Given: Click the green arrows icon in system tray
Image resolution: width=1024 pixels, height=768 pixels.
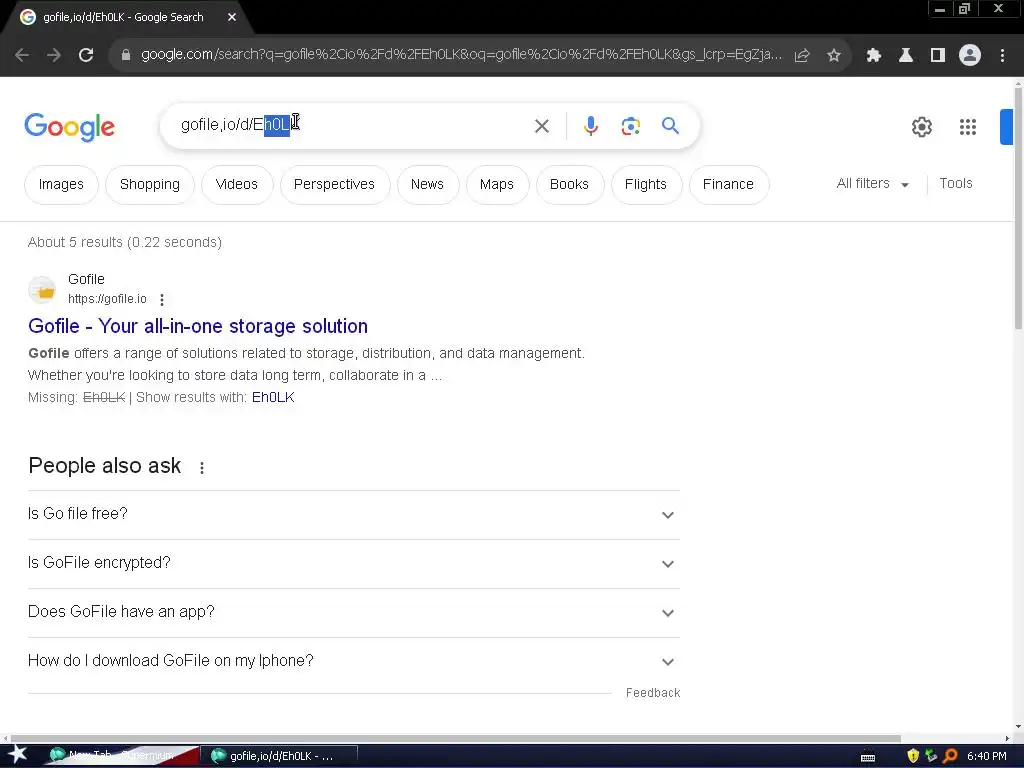Looking at the screenshot, I should point(931,756).
